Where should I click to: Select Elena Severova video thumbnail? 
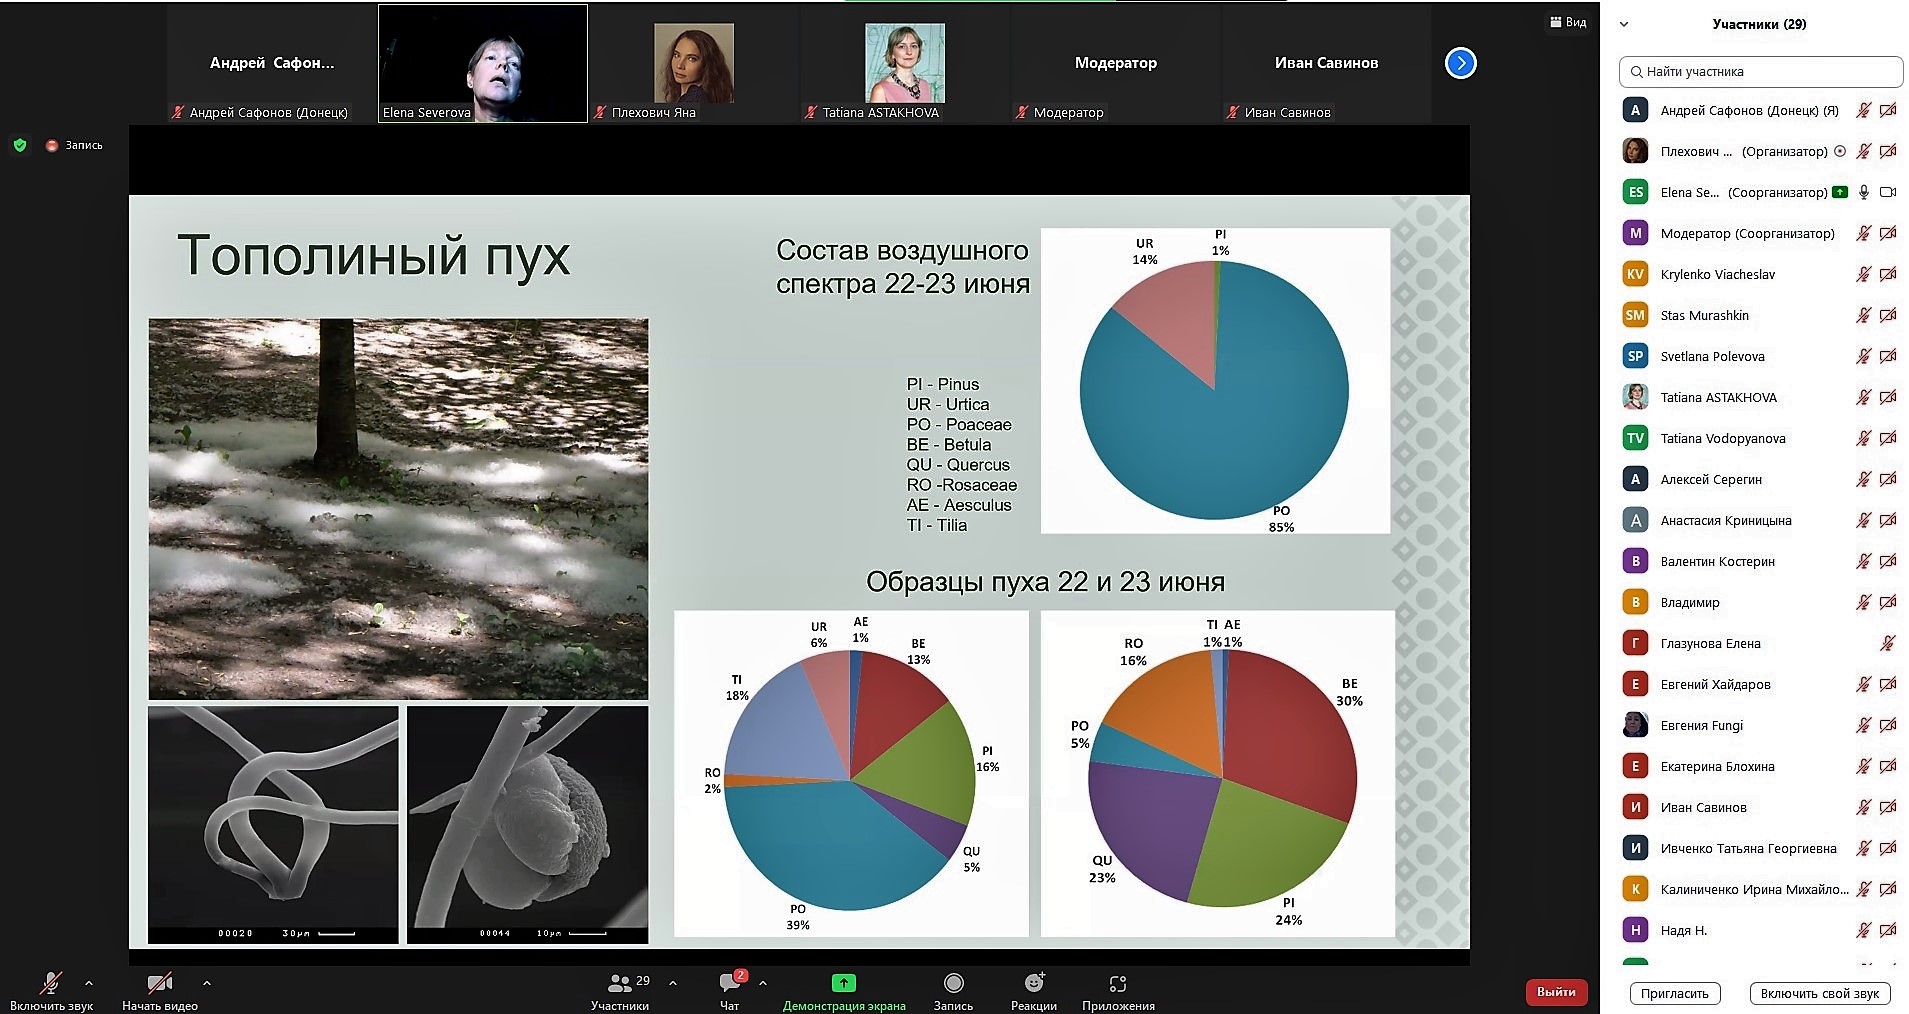(483, 63)
